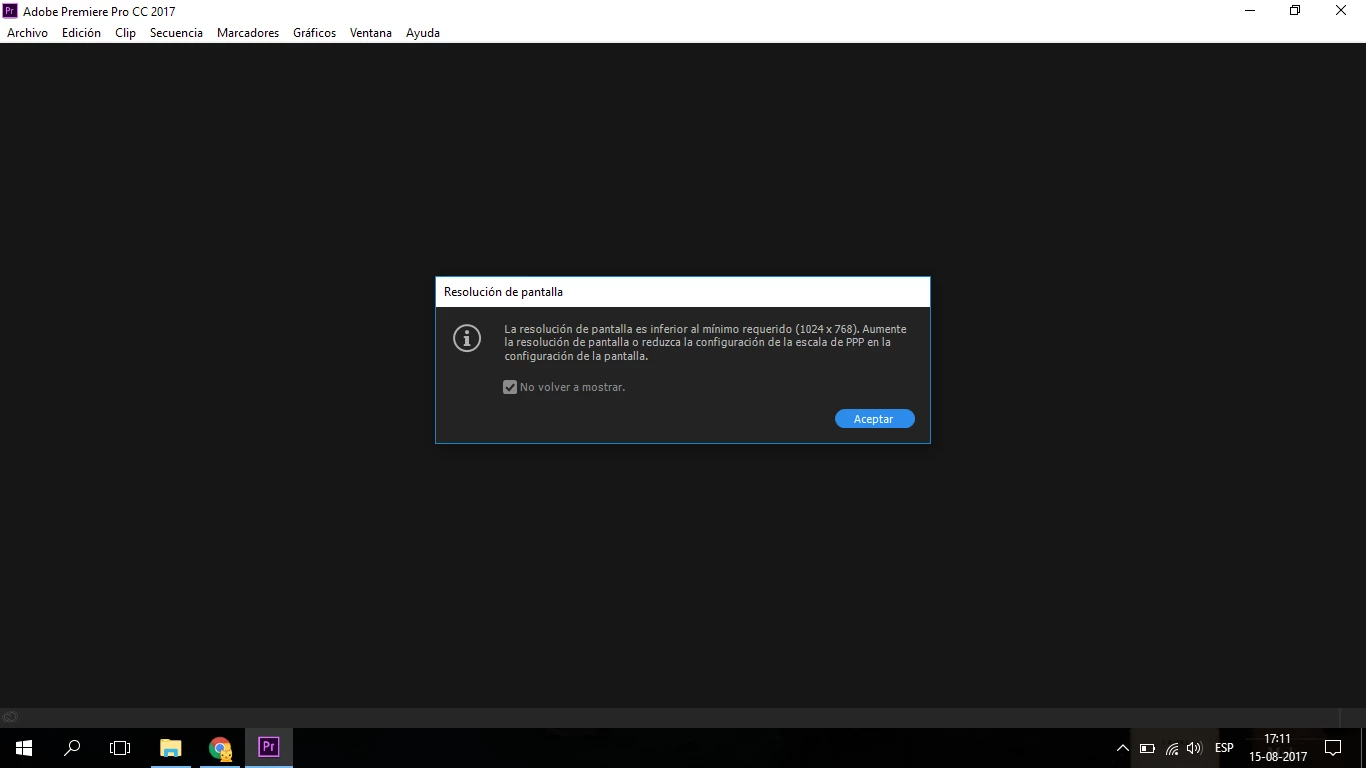Open Windows search from taskbar
The image size is (1366, 768).
coord(72,748)
